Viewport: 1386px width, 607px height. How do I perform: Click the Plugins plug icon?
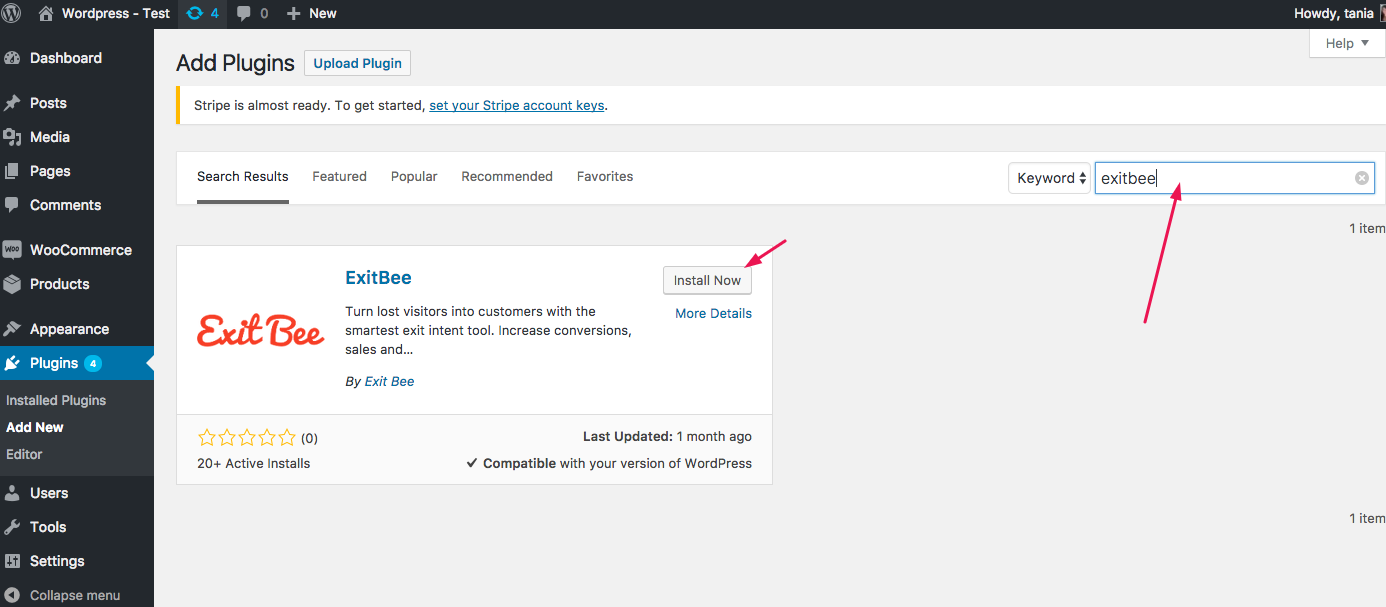click(x=12, y=363)
